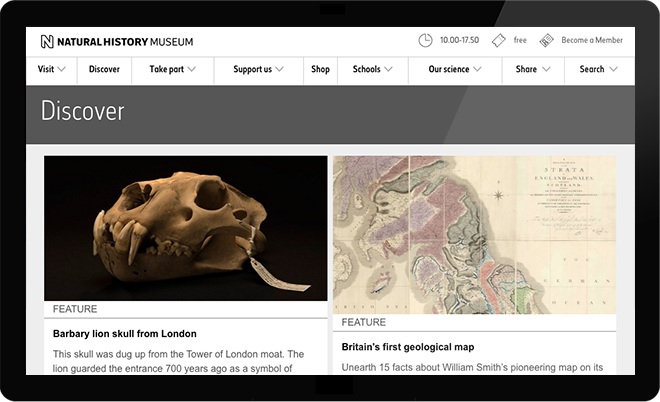The image size is (660, 402).
Task: Expand the Share chevron arrow
Action: tap(546, 69)
